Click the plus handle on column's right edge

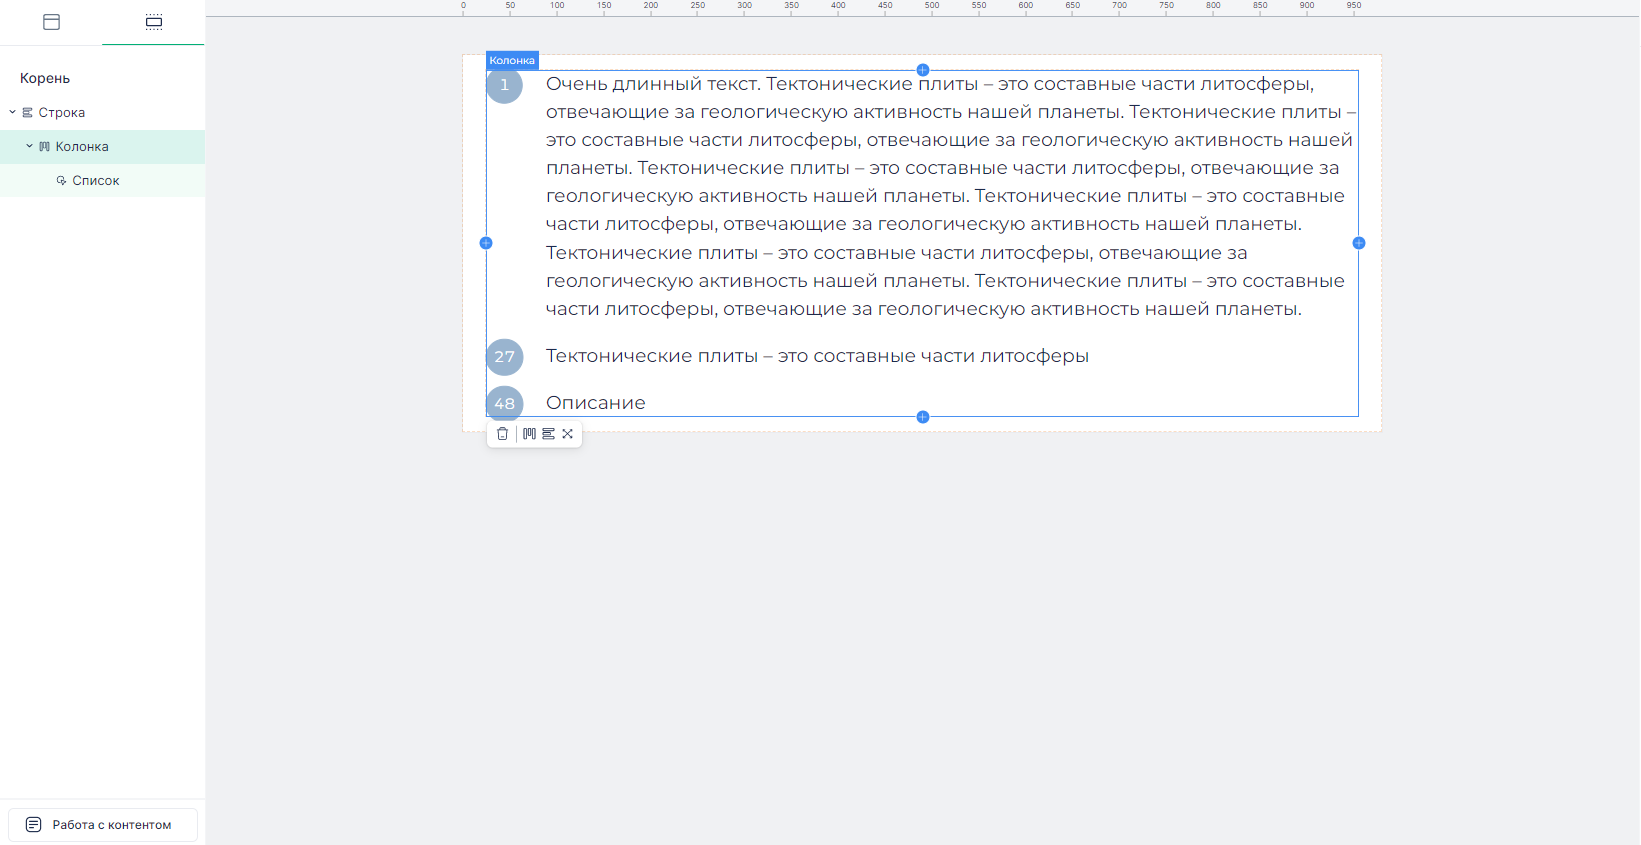point(1359,243)
